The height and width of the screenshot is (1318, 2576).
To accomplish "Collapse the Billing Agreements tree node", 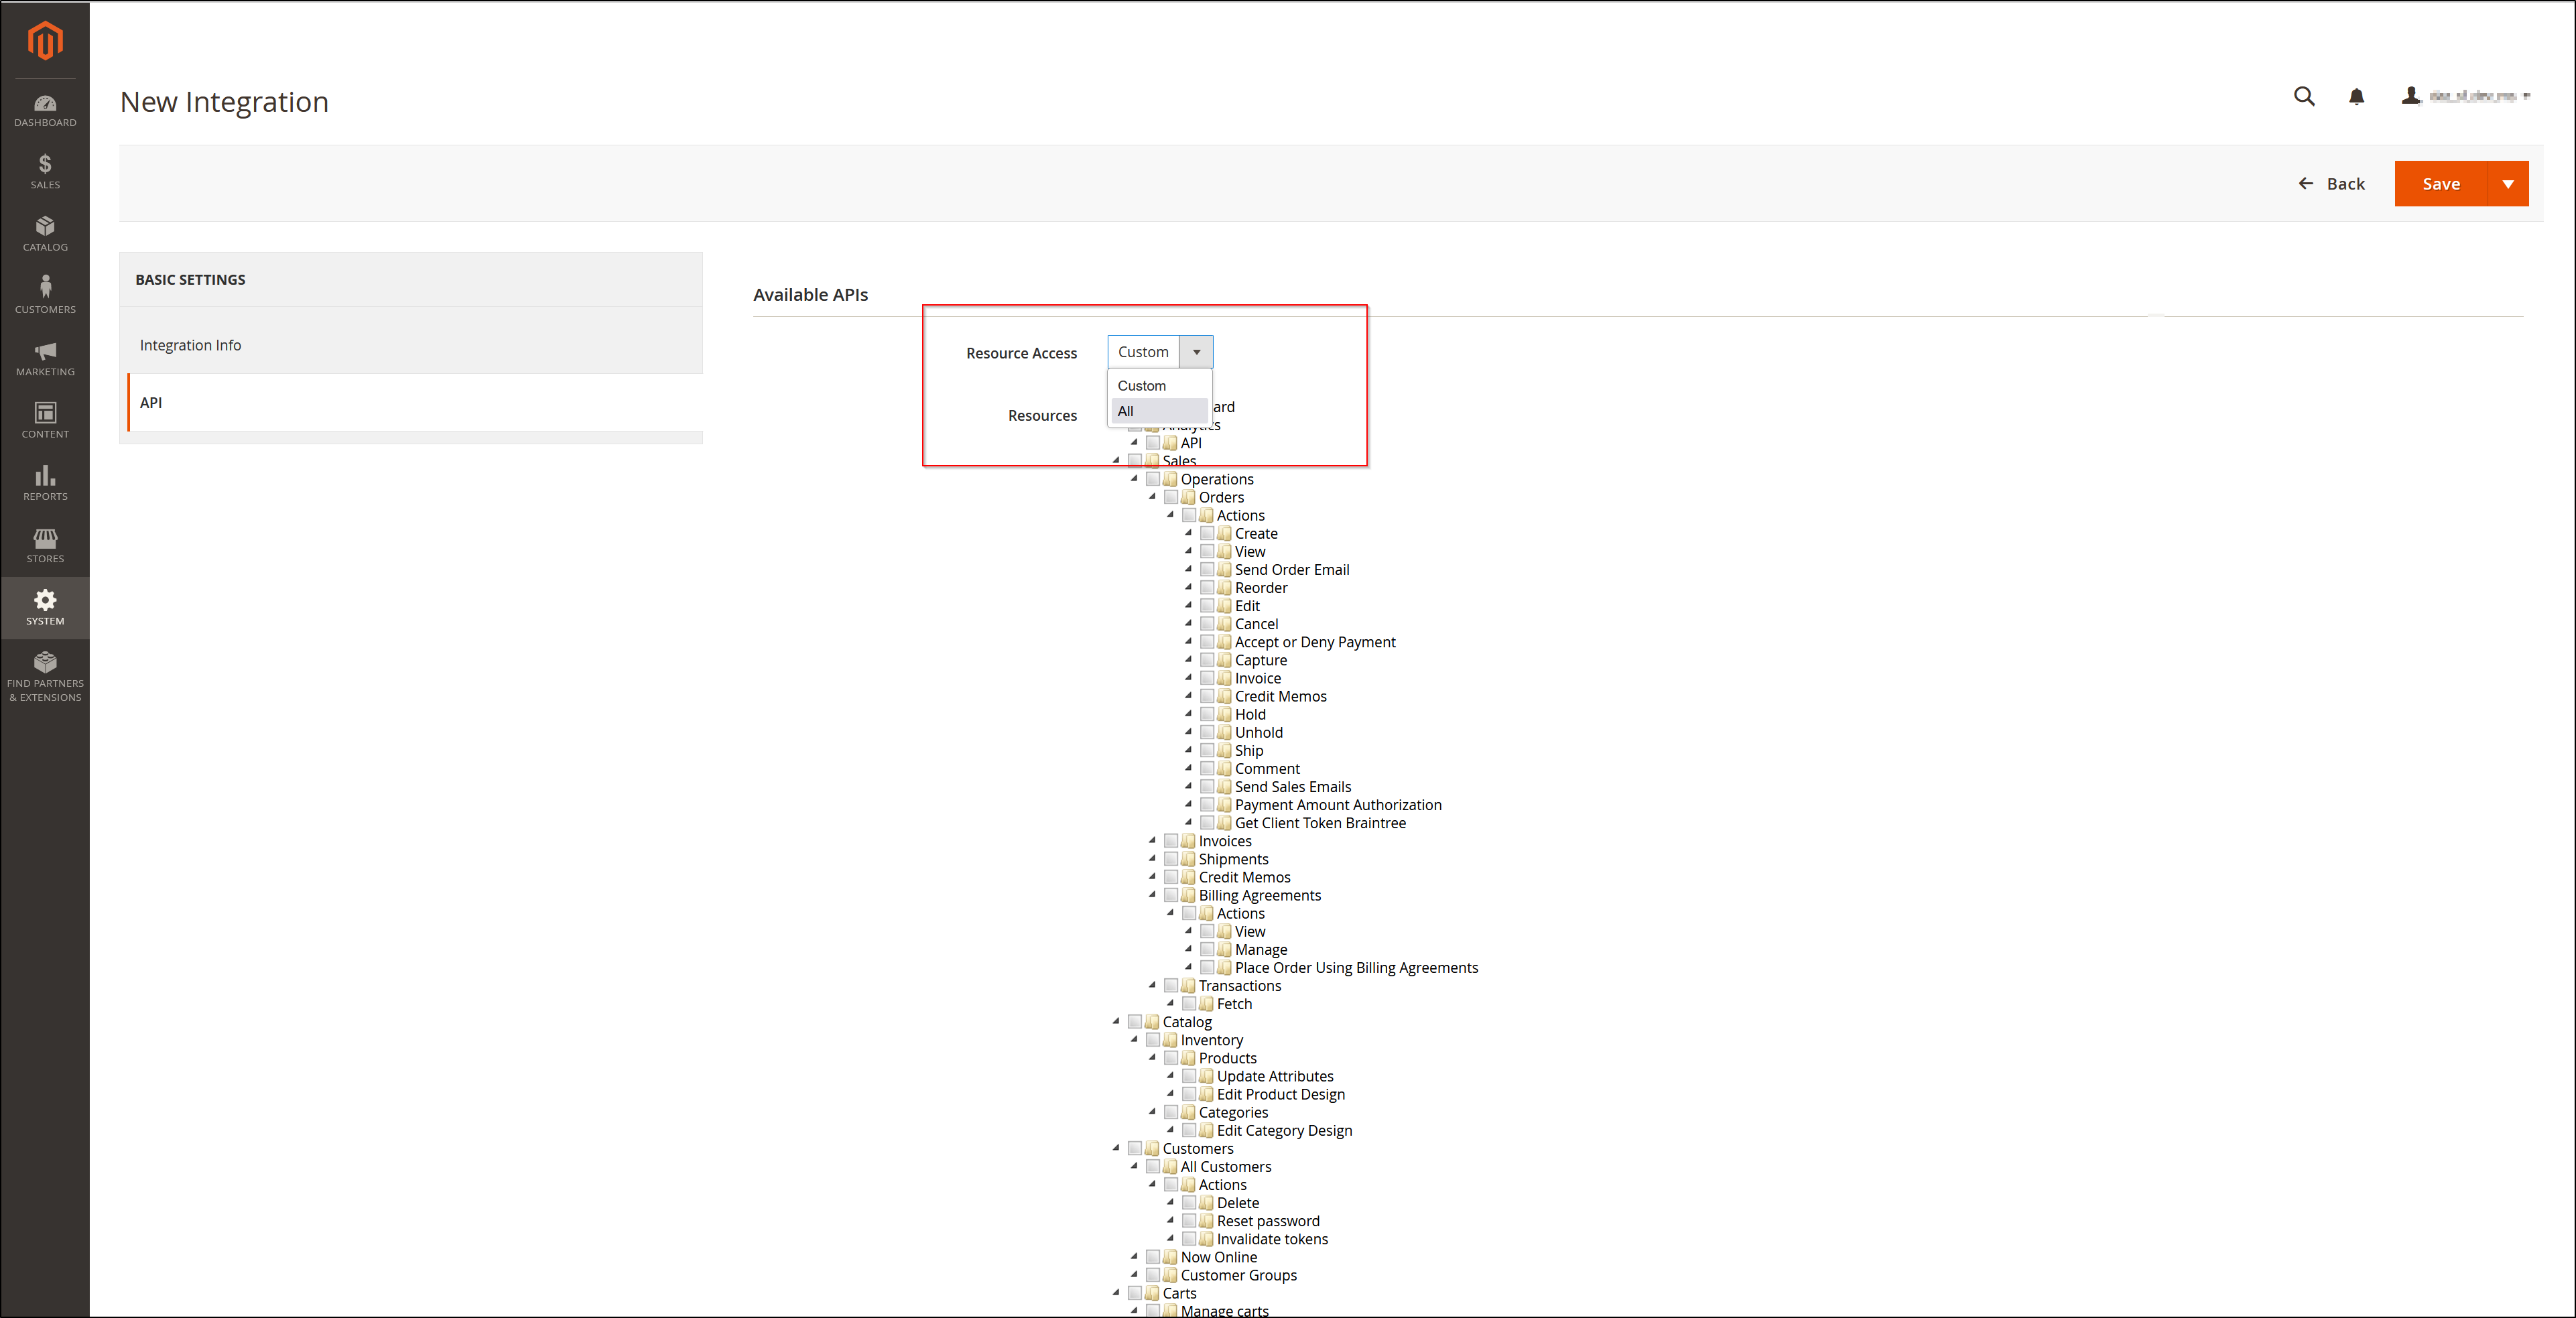I will pyautogui.click(x=1152, y=895).
